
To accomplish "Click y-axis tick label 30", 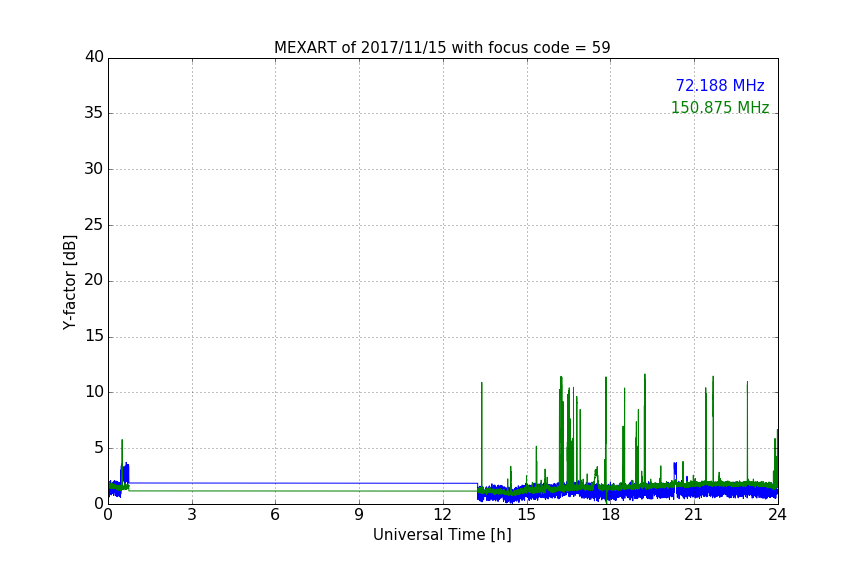I will tap(94, 169).
